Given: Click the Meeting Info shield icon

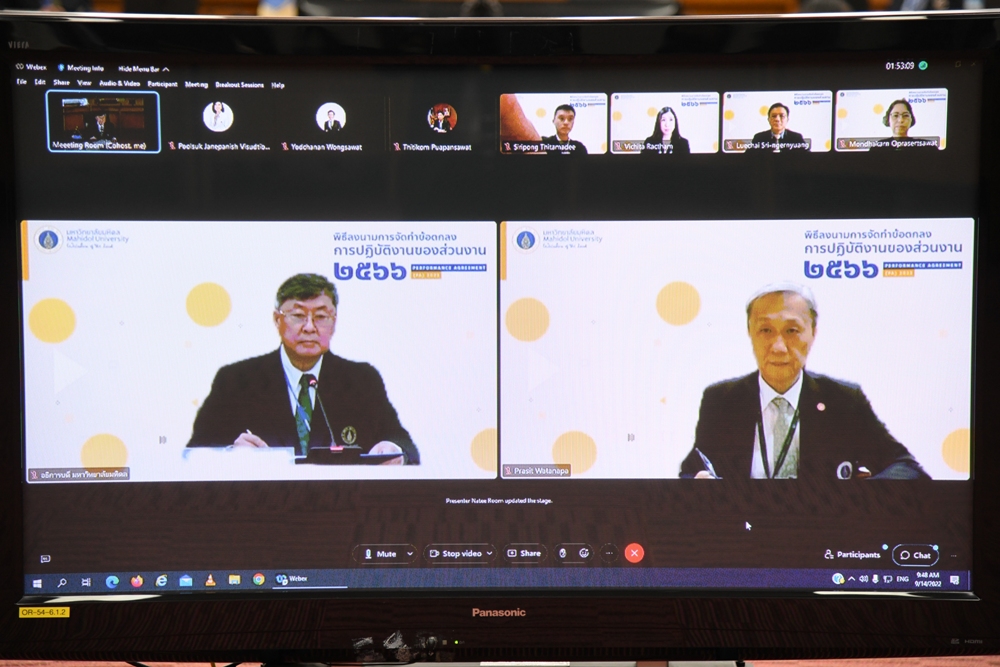Looking at the screenshot, I should coord(62,68).
